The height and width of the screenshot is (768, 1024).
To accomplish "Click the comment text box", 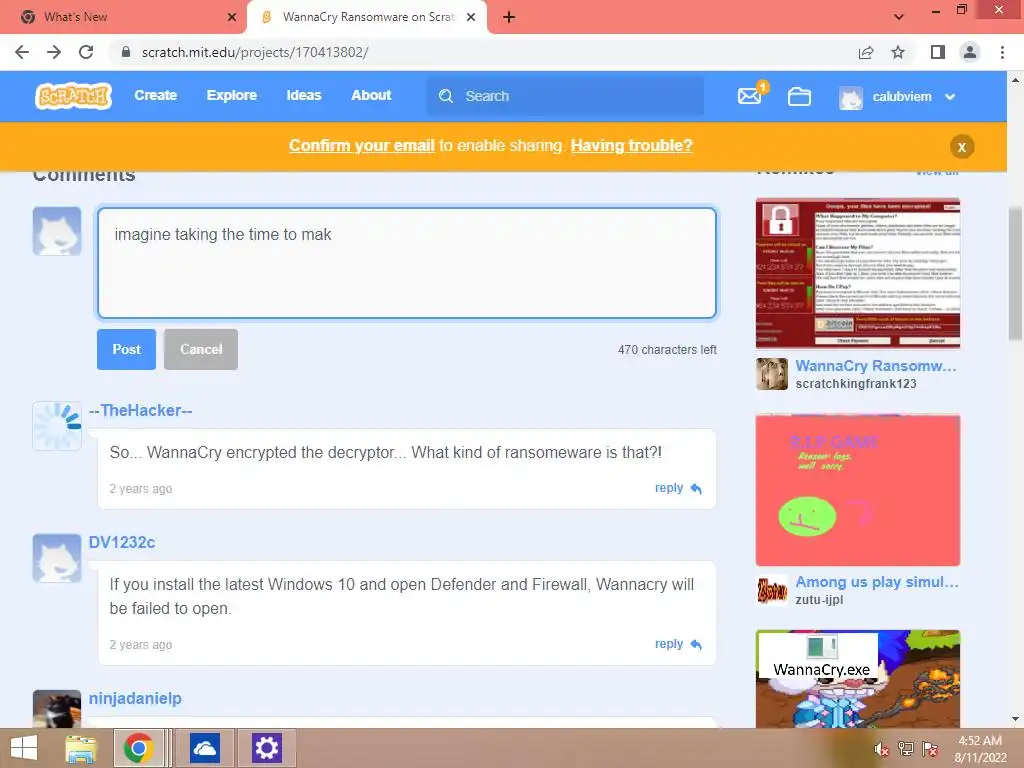I will tap(407, 263).
